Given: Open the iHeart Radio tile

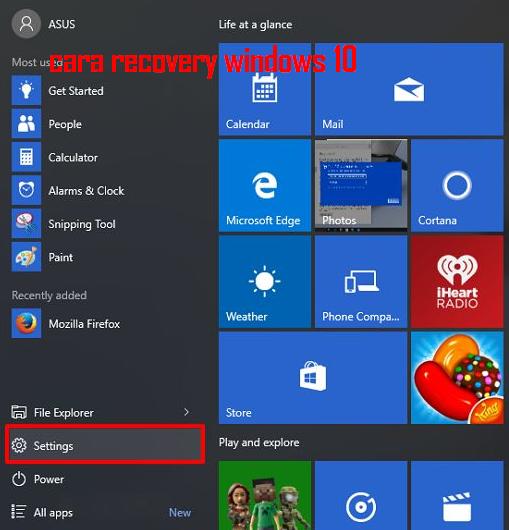Looking at the screenshot, I should pyautogui.click(x=457, y=282).
